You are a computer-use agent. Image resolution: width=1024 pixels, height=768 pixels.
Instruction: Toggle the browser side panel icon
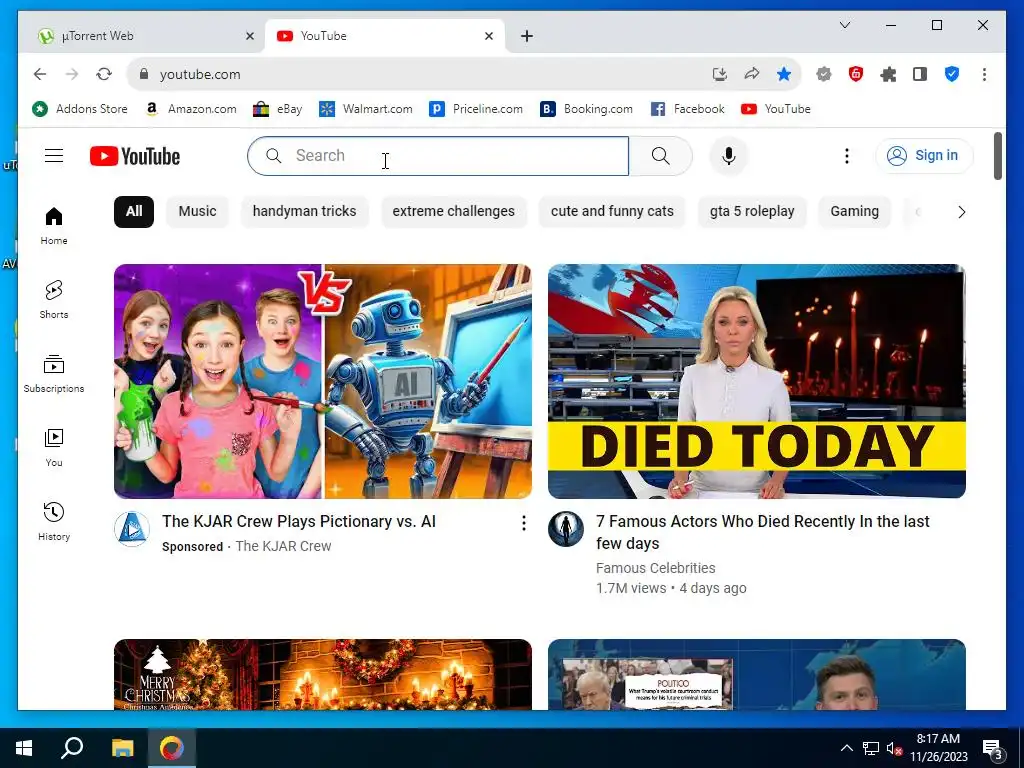[920, 74]
